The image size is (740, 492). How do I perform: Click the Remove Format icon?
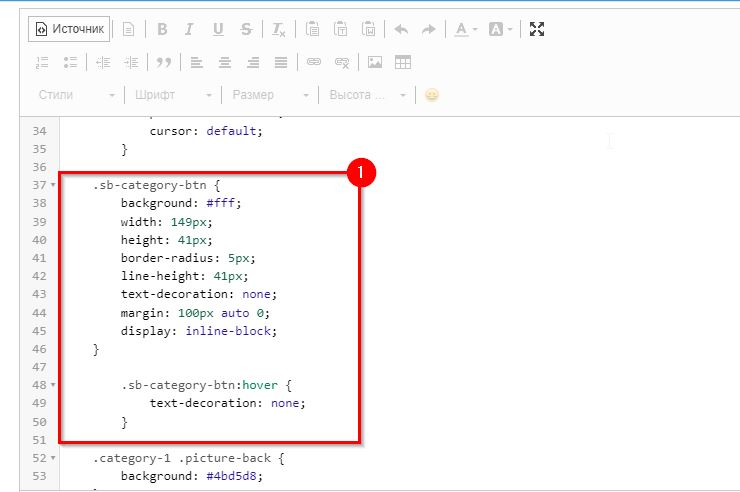tap(278, 30)
